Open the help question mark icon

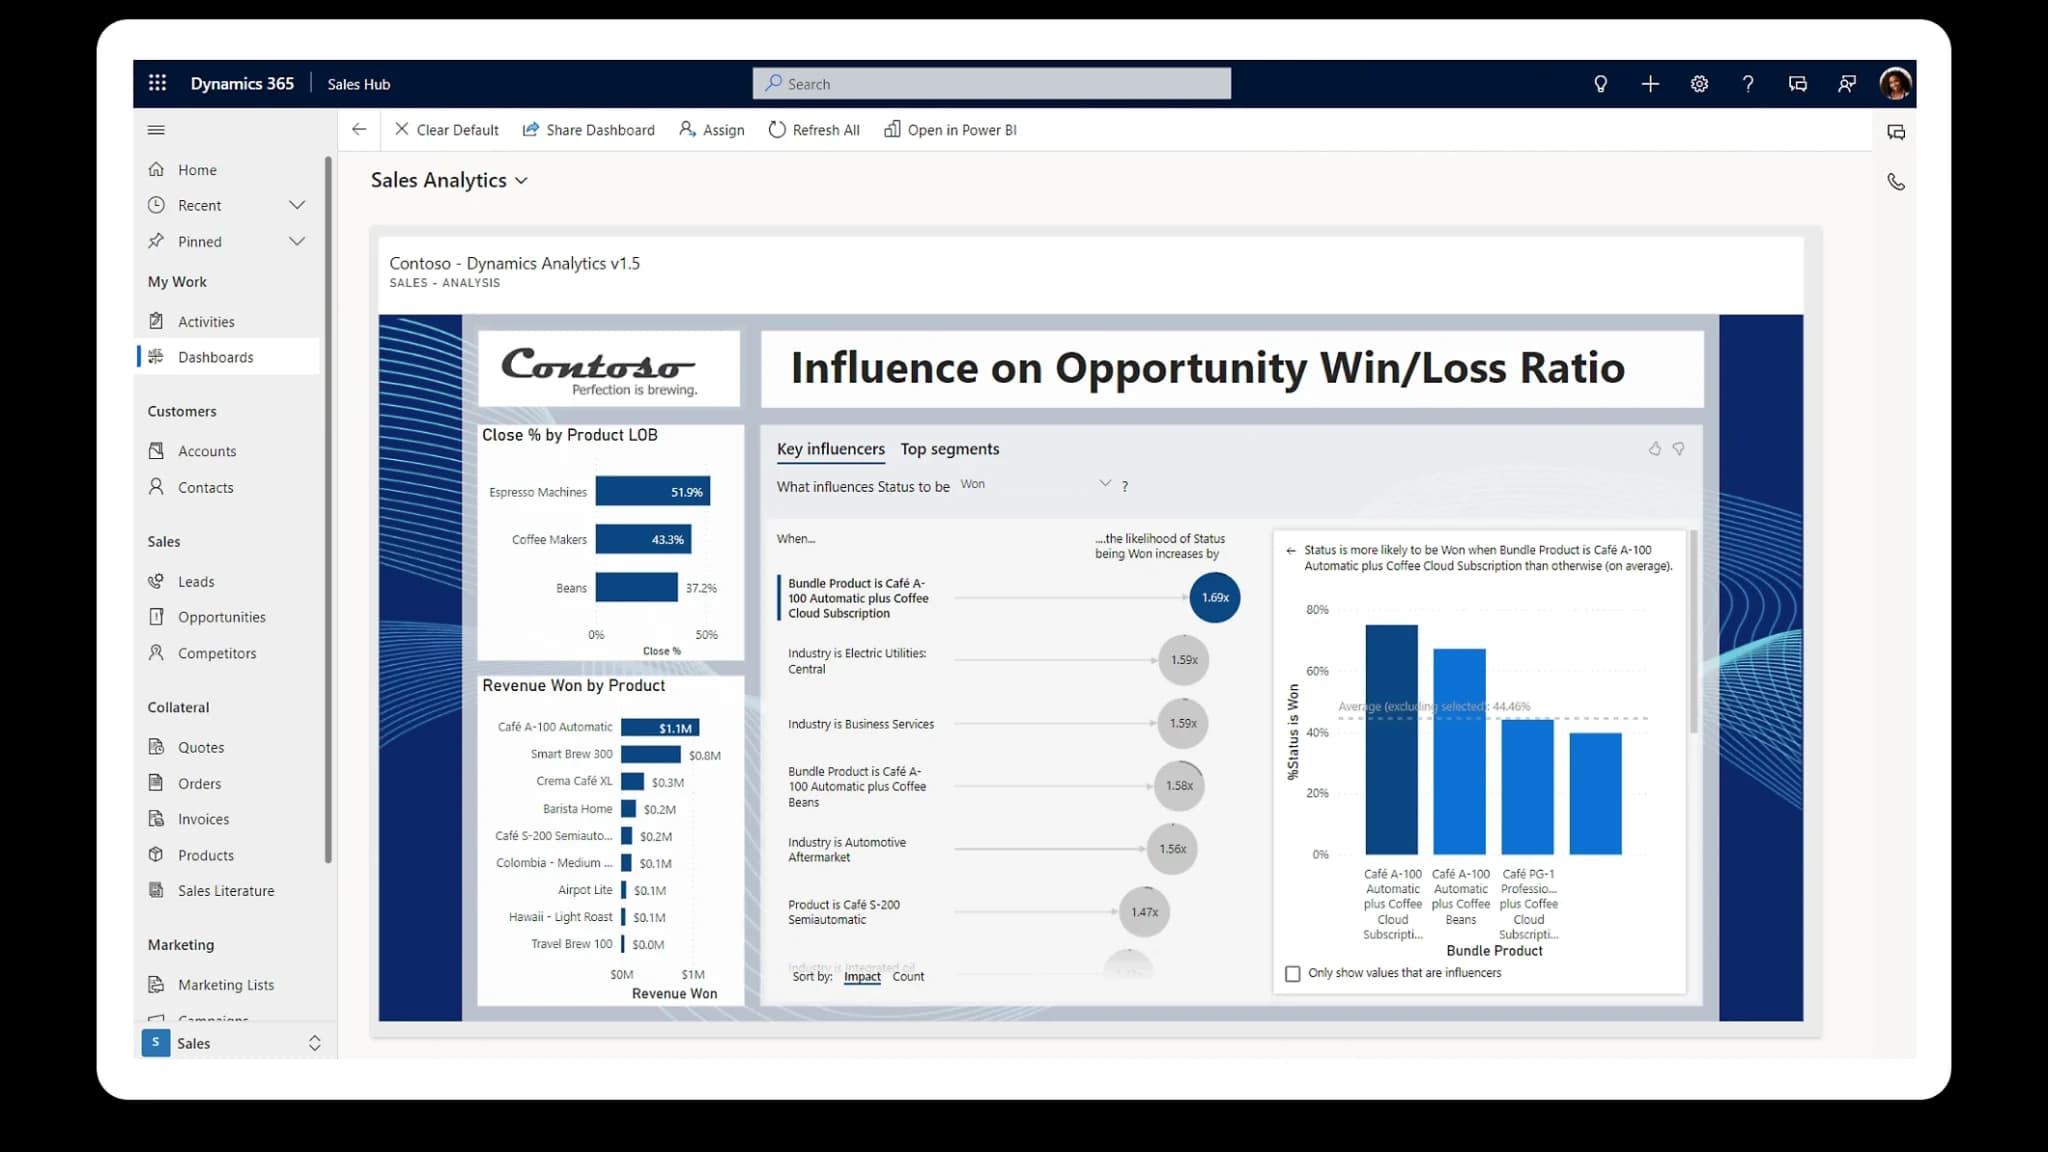tap(1748, 84)
